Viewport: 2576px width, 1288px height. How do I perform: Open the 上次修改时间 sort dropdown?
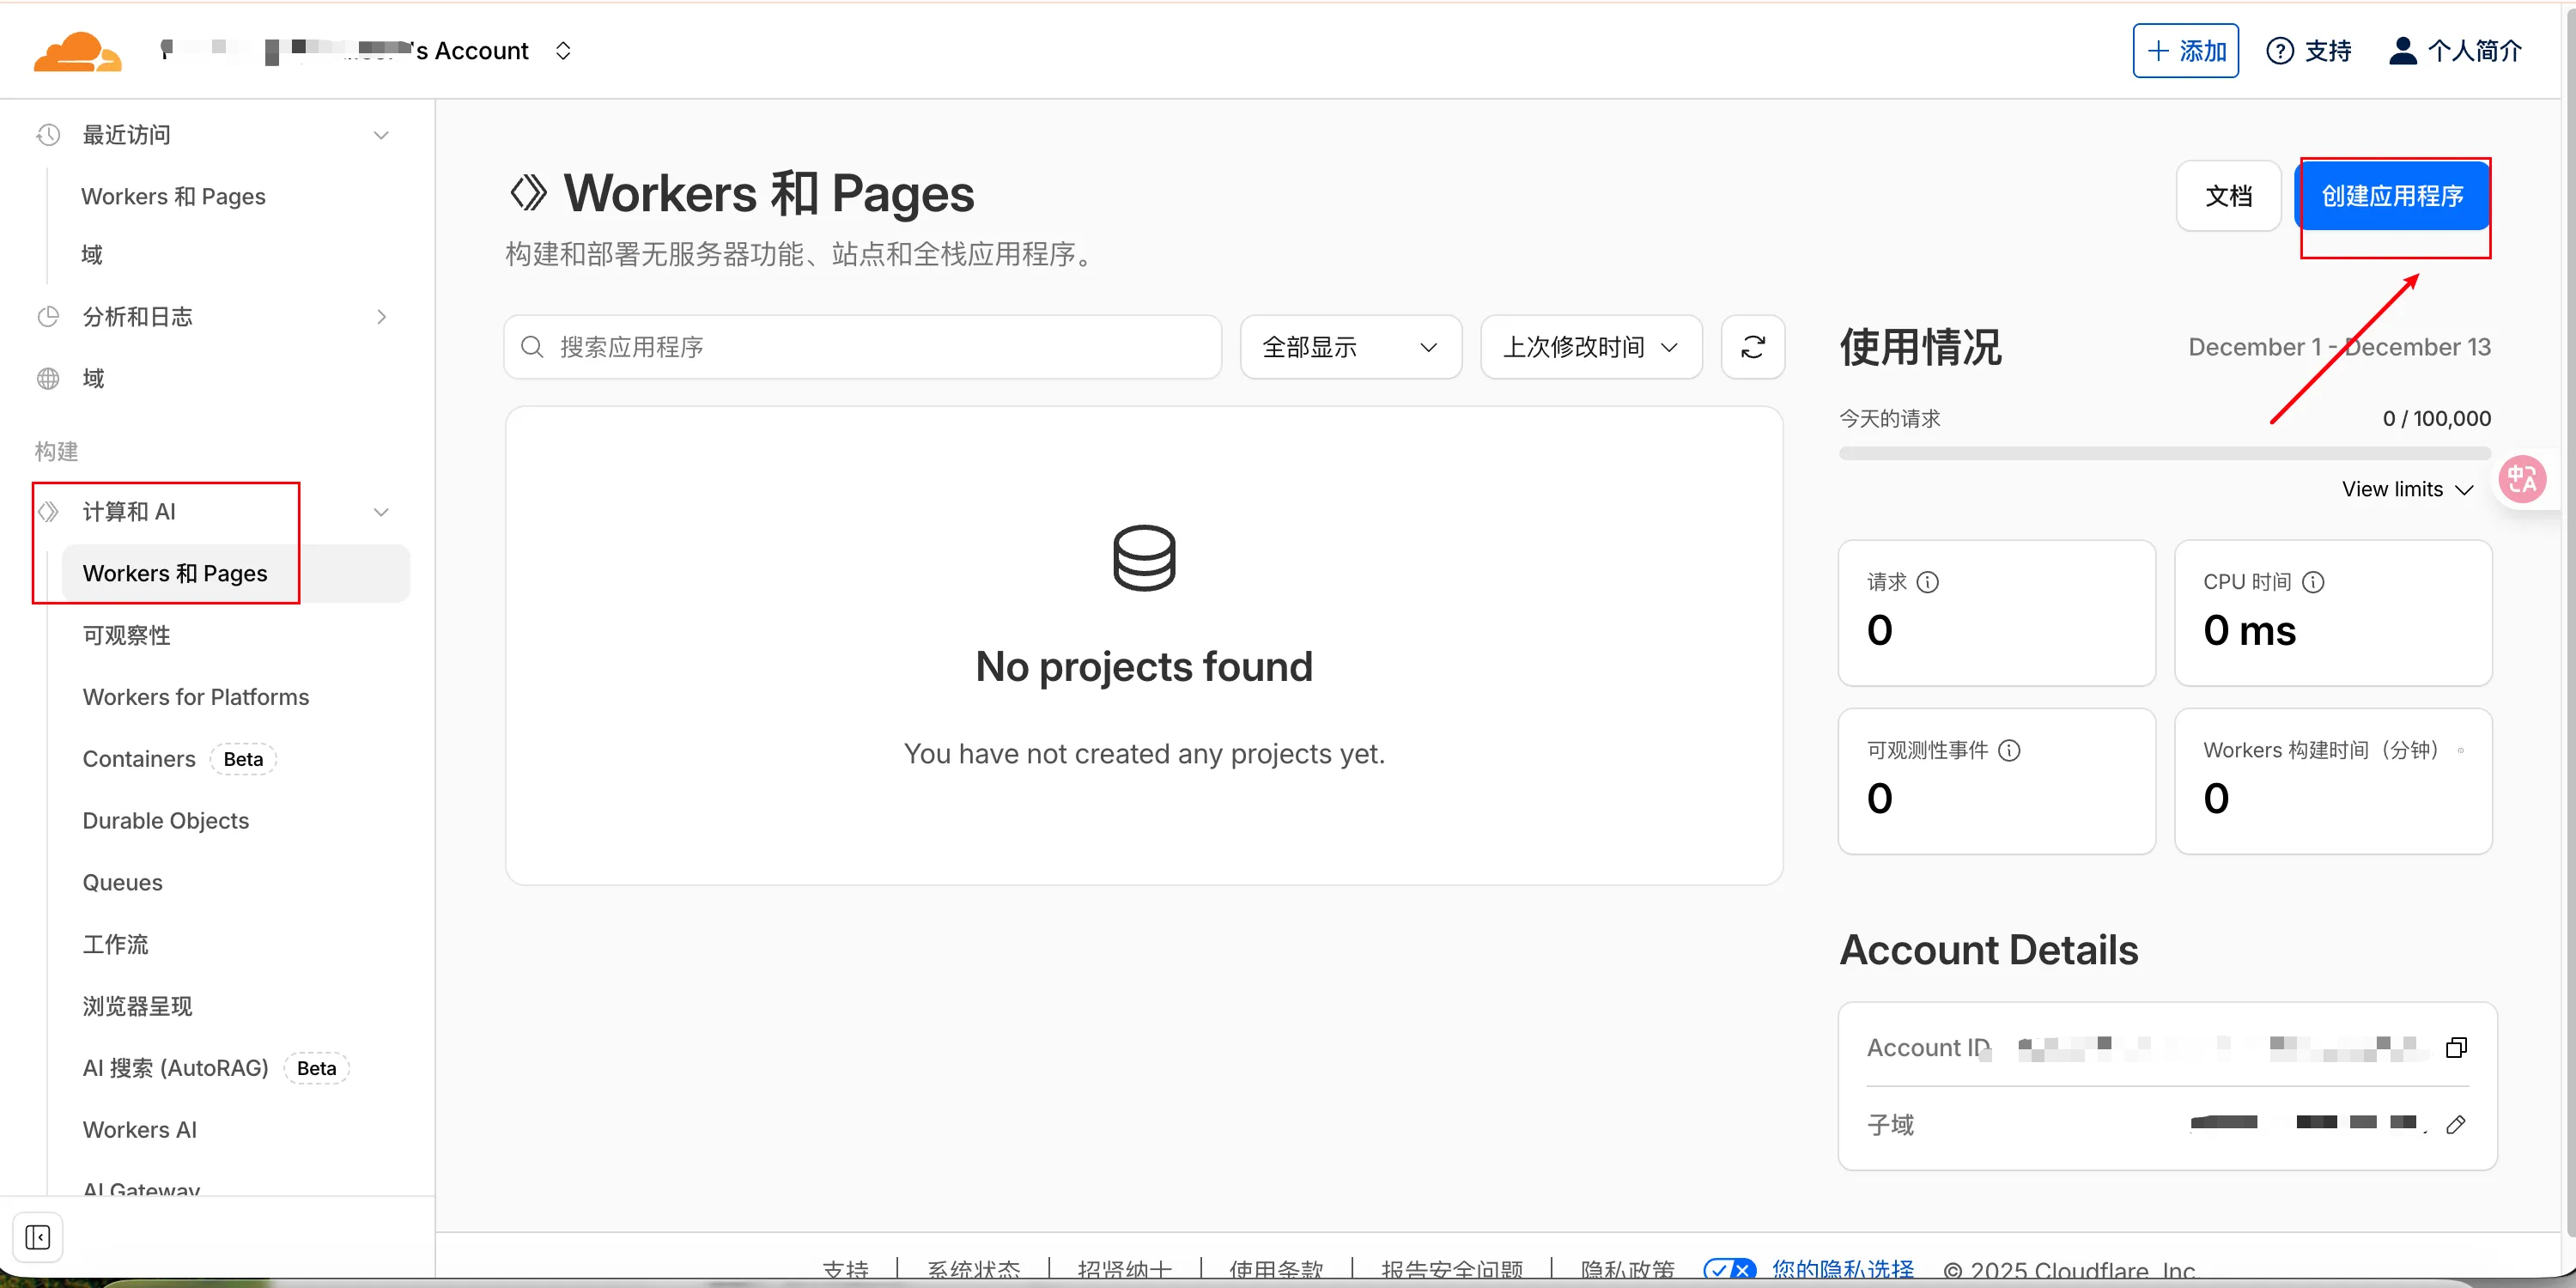(x=1590, y=347)
